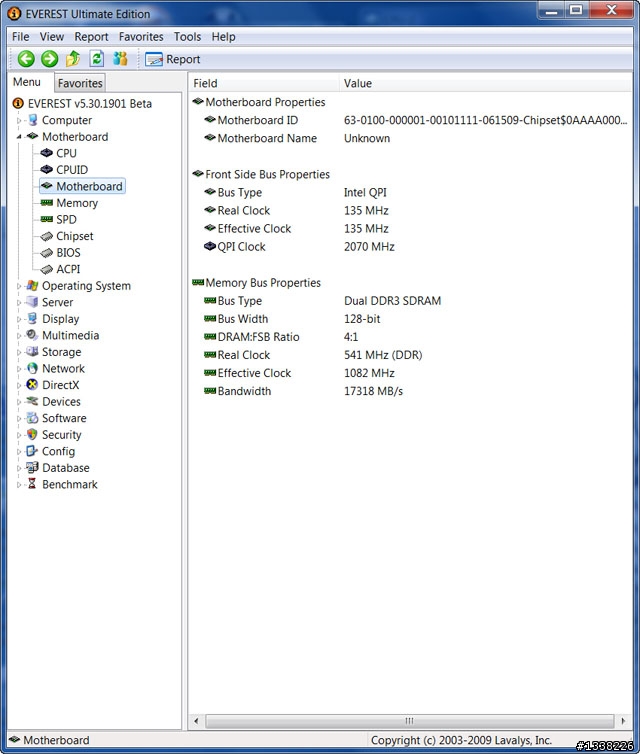Screen dimensions: 640x754
Task: Select the 1082 MHz Effective Clock value
Action: tap(369, 373)
